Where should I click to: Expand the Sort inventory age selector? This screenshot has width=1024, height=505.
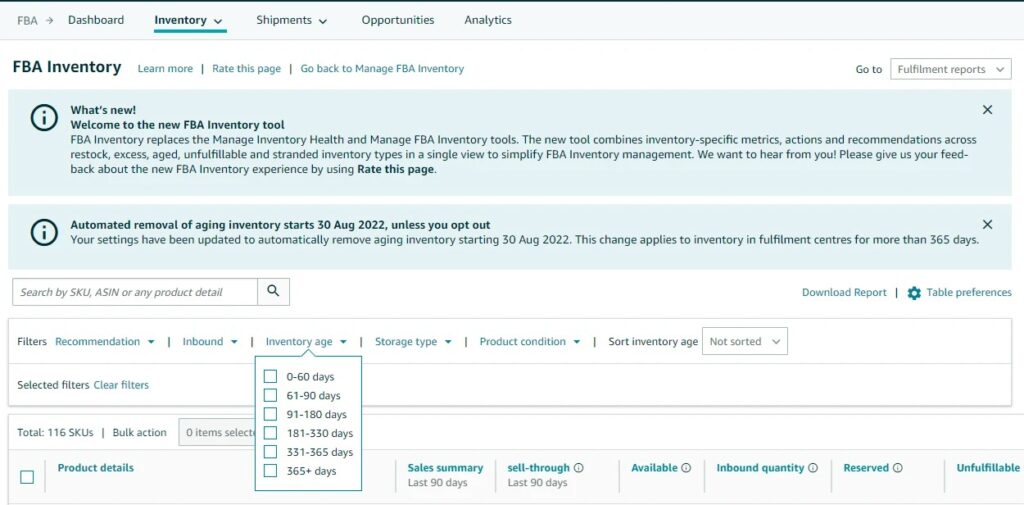[x=744, y=342]
